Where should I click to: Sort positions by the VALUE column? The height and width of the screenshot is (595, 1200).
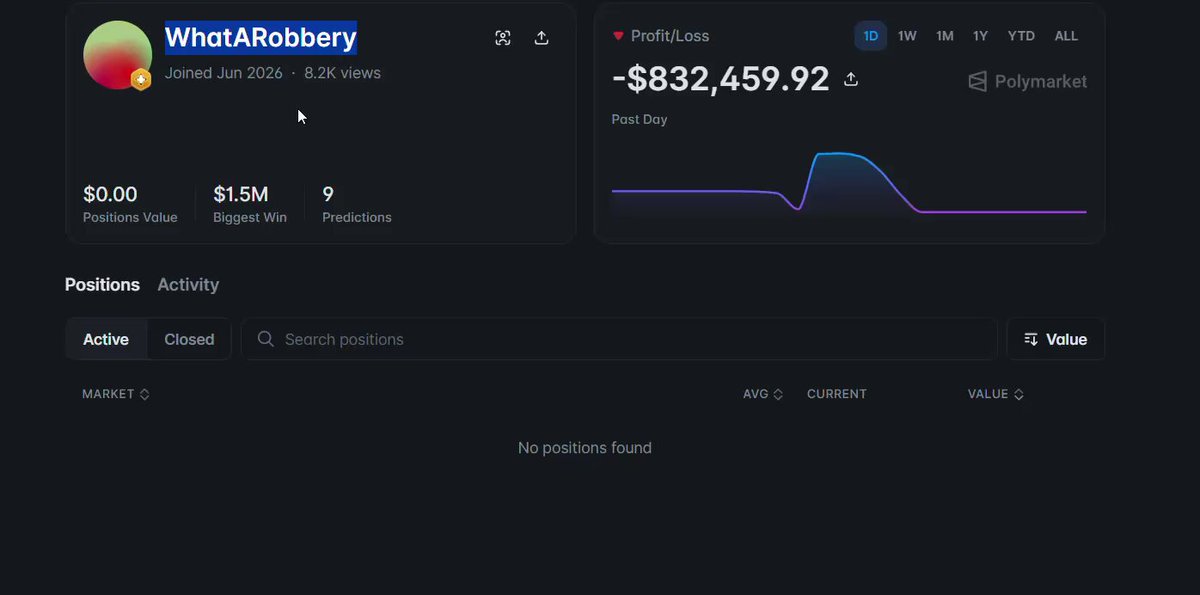[x=996, y=394]
